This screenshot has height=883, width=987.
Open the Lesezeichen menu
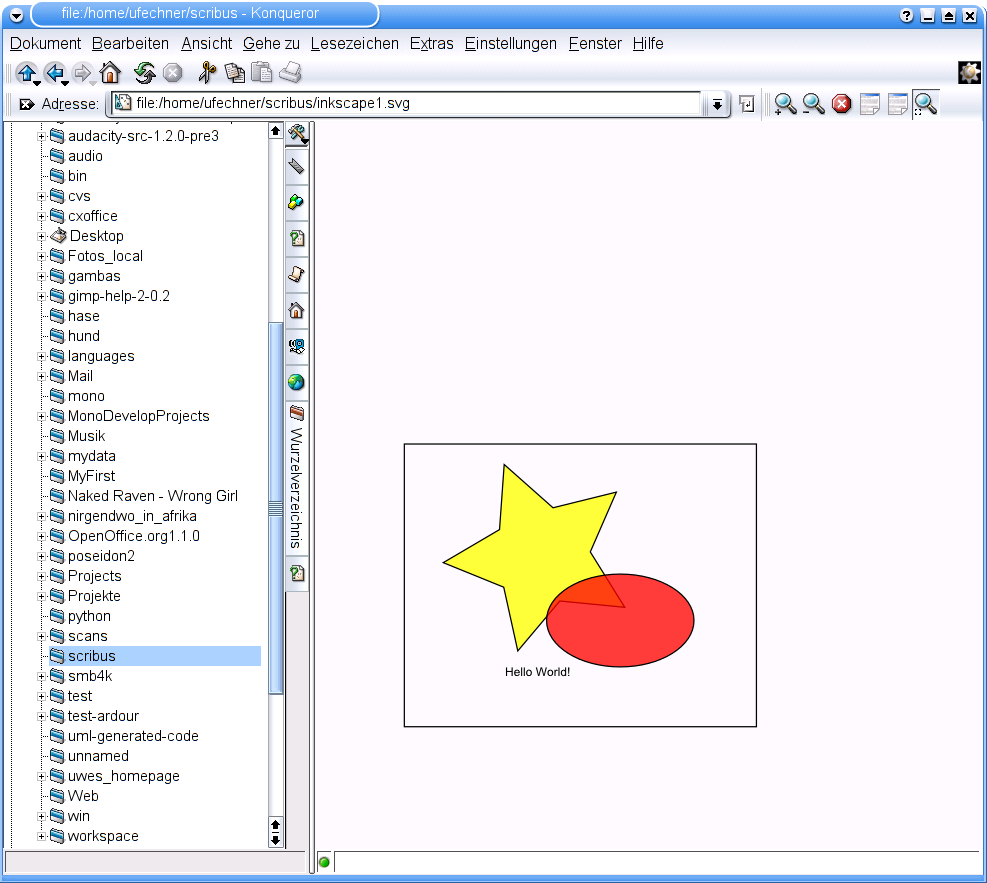(354, 44)
